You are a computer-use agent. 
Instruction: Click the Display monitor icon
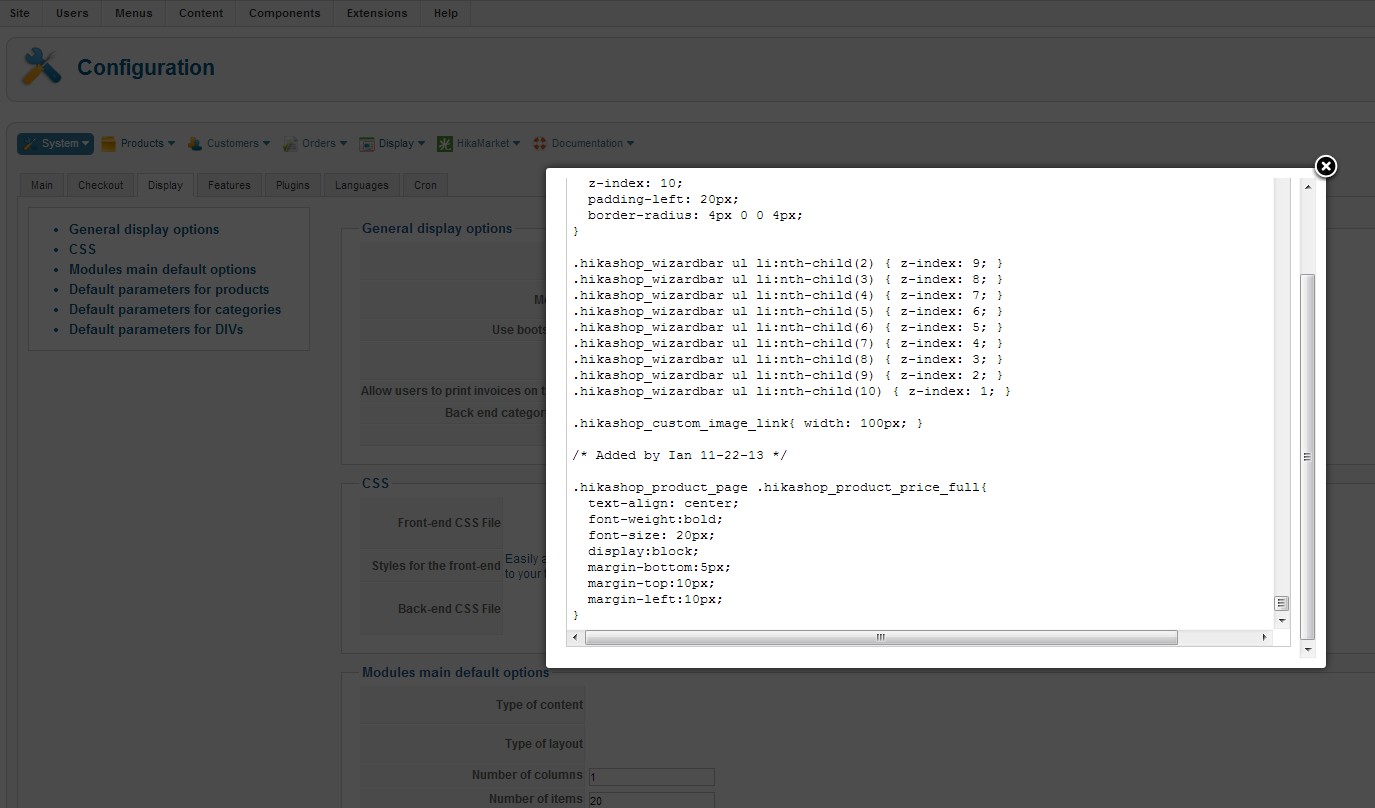point(367,144)
